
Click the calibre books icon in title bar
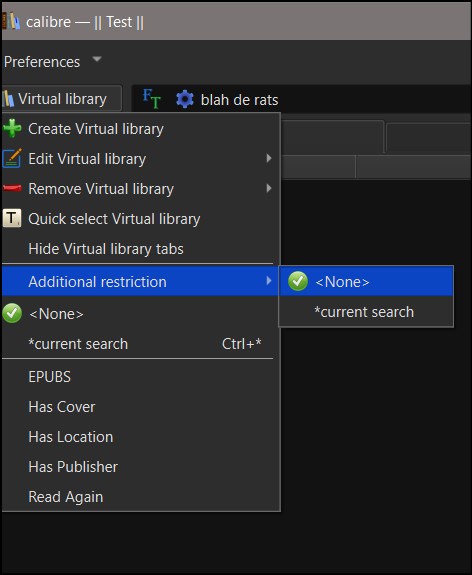point(11,21)
